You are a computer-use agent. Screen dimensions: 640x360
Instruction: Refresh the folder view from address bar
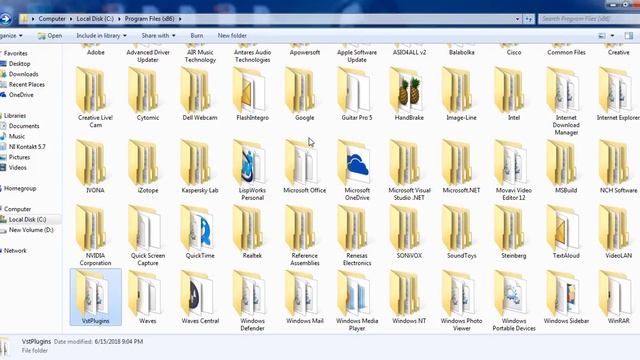pos(528,19)
